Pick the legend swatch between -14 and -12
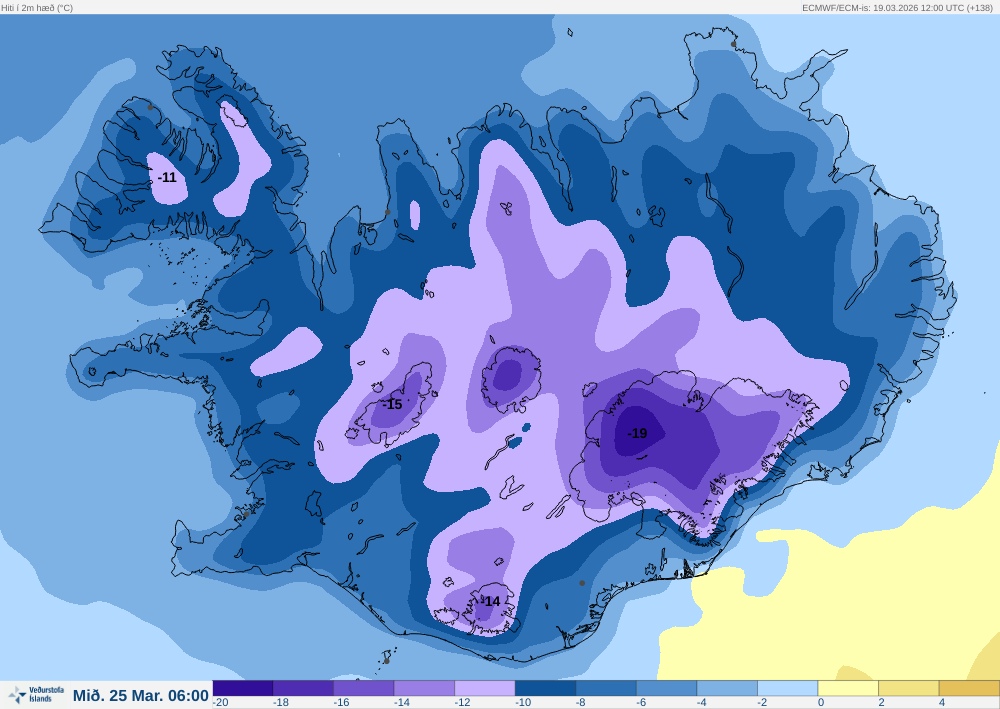Viewport: 1000px width, 709px height. pyautogui.click(x=424, y=688)
